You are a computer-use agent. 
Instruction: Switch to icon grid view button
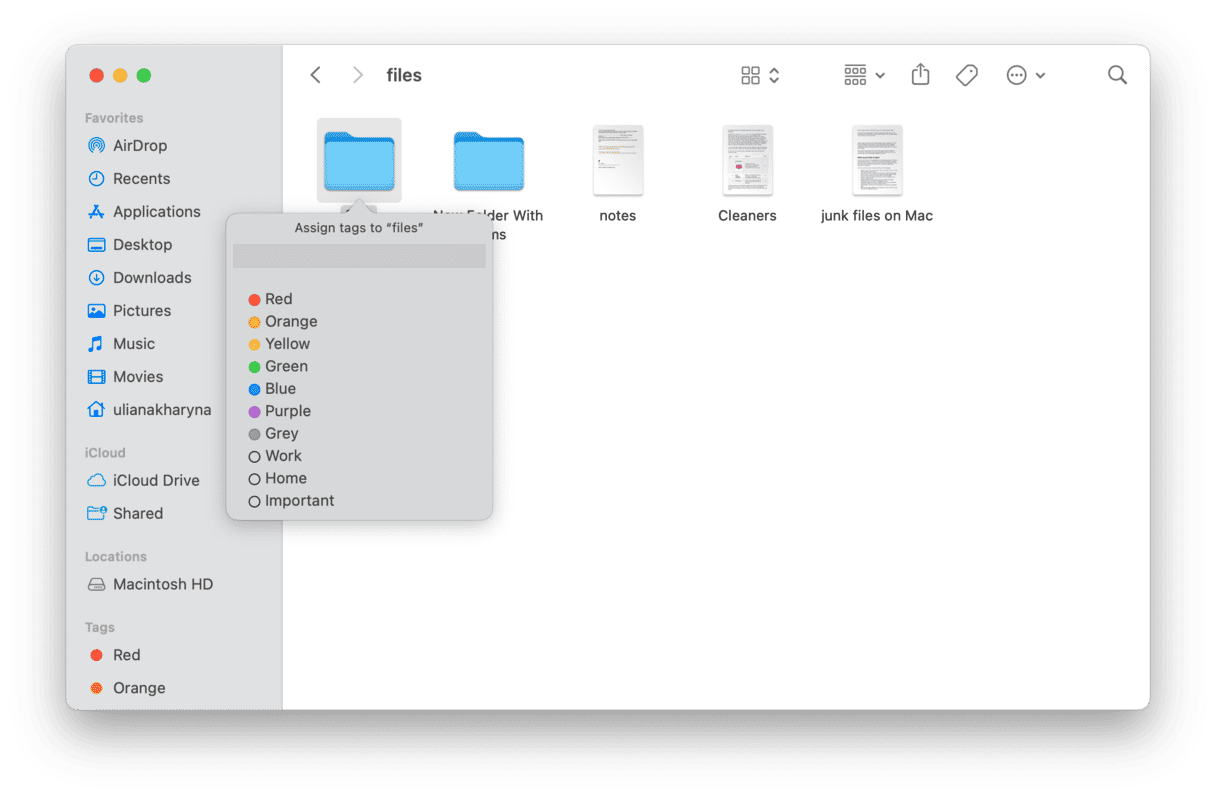[750, 75]
